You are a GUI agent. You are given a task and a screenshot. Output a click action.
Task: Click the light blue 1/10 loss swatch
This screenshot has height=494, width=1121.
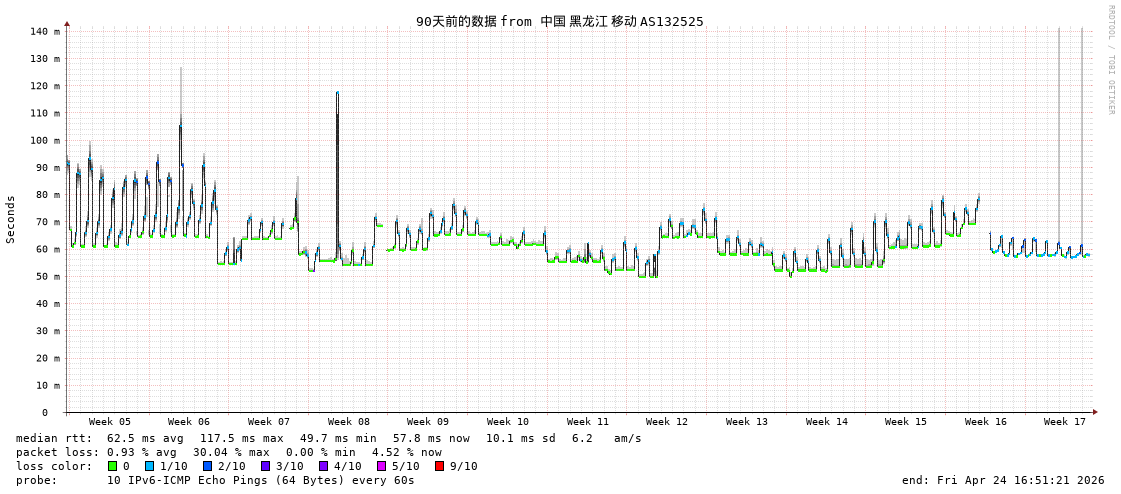pyautogui.click(x=149, y=466)
